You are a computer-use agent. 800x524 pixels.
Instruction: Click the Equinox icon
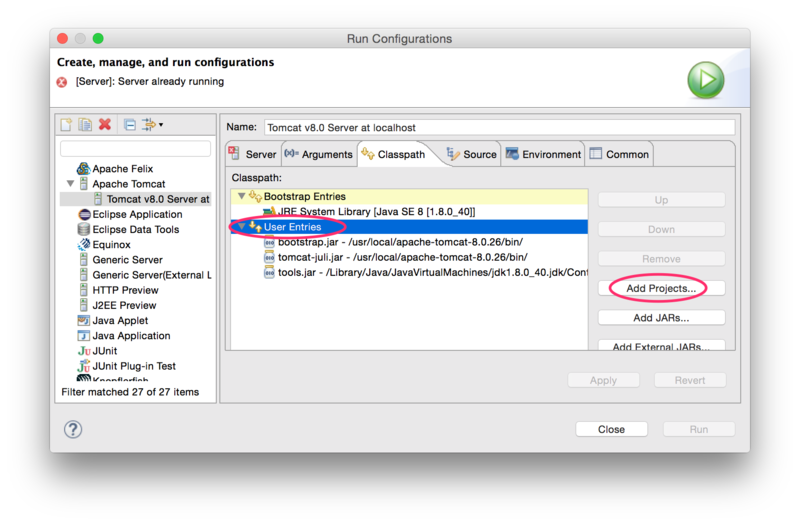pyautogui.click(x=84, y=244)
